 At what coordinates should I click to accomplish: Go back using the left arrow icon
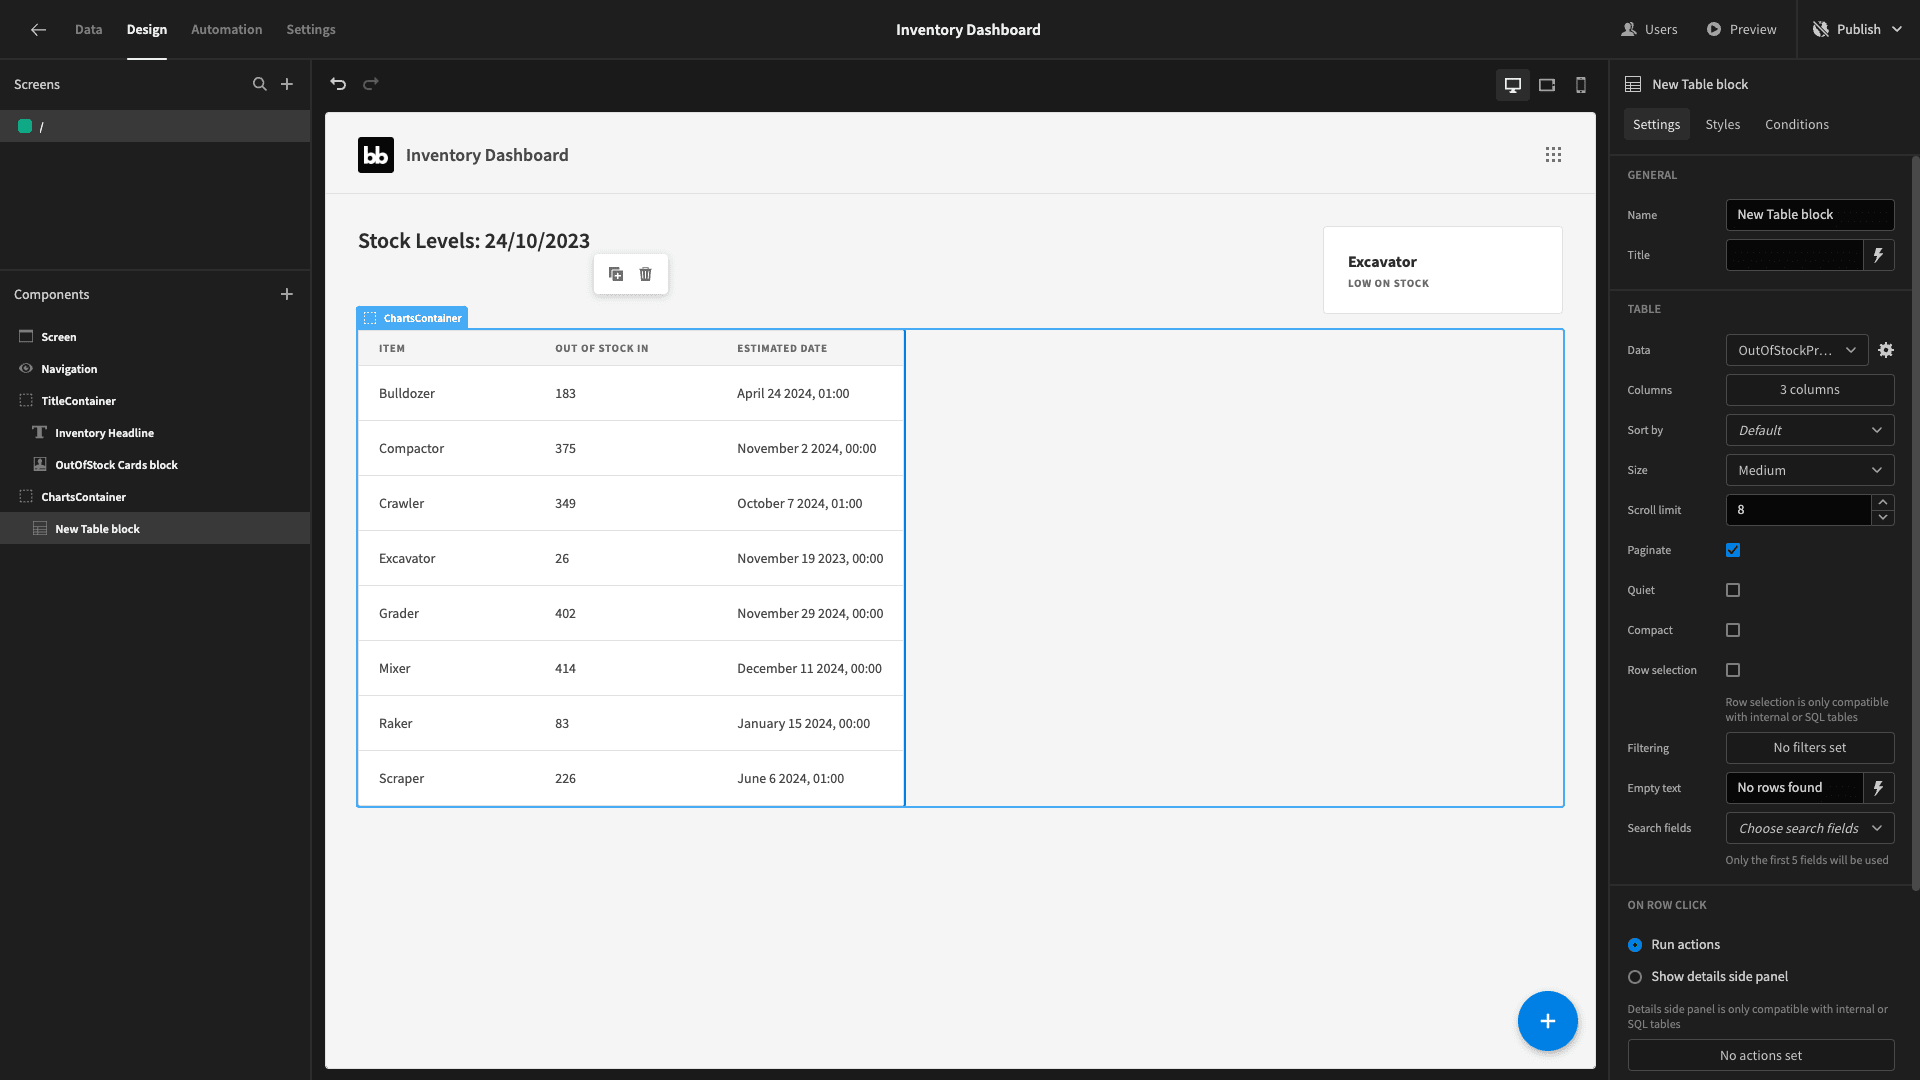coord(38,30)
